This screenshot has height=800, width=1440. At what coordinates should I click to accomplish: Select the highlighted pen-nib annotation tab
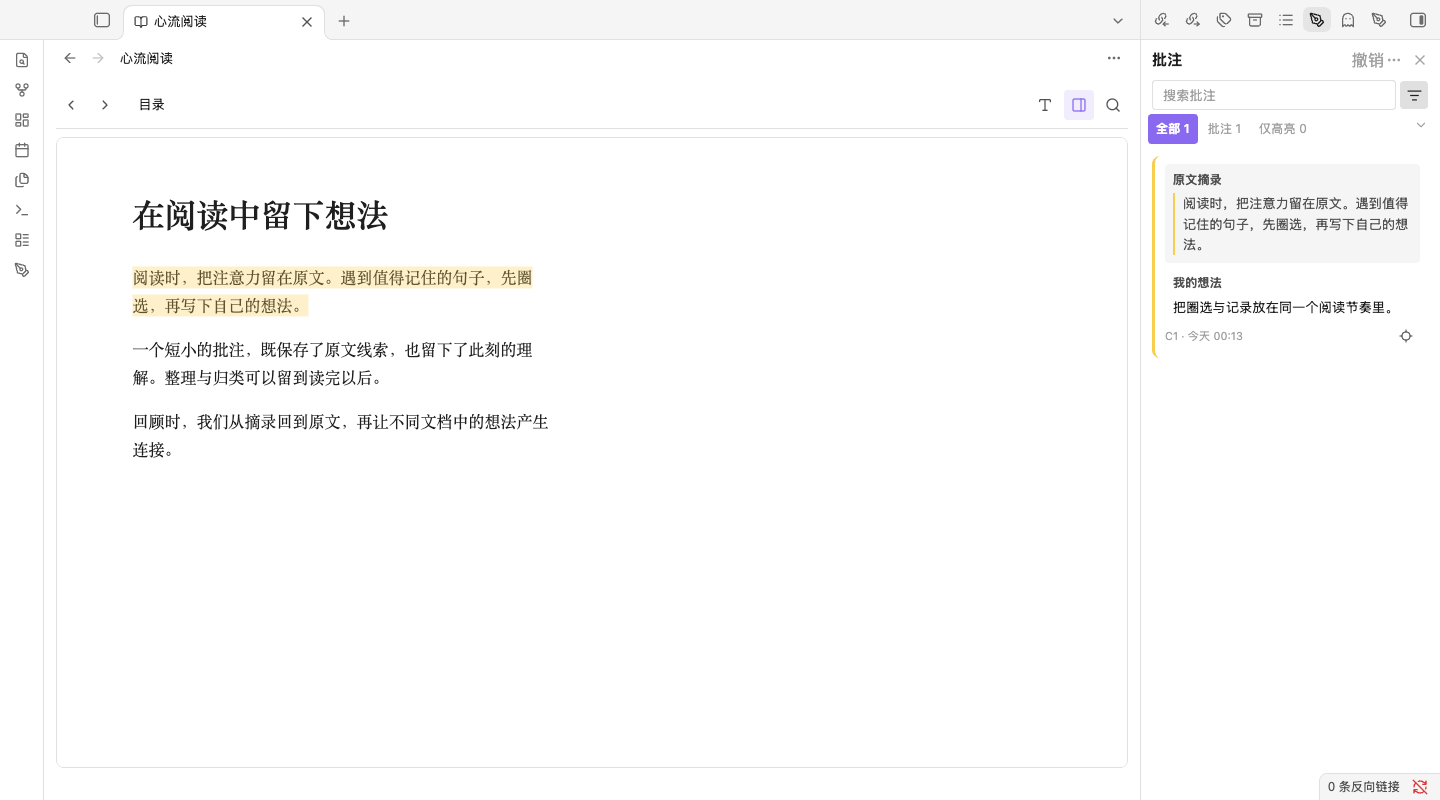(x=1317, y=20)
